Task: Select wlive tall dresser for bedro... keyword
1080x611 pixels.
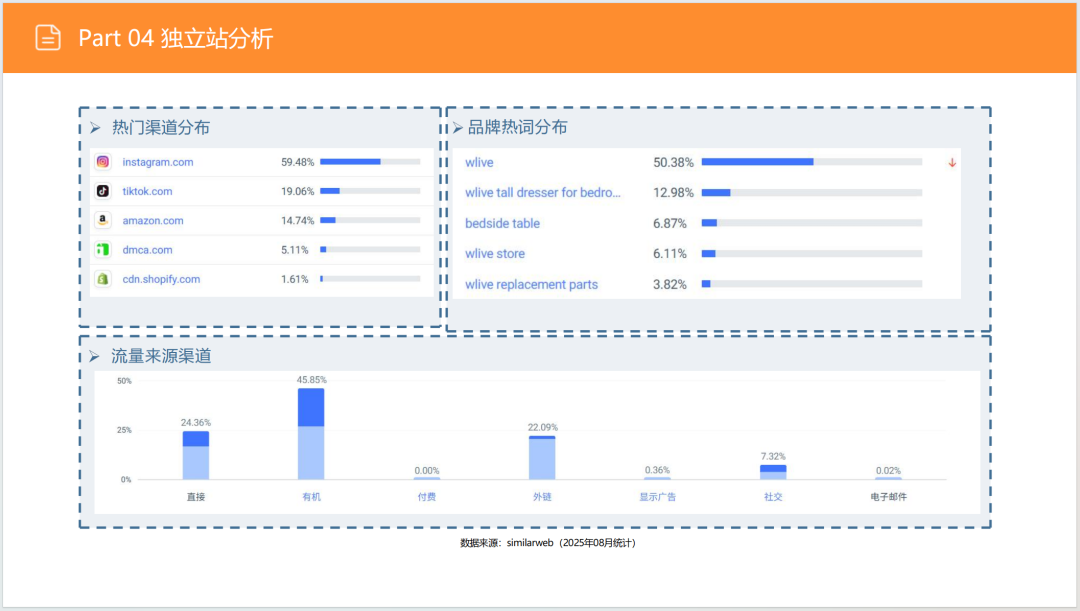Action: [543, 193]
